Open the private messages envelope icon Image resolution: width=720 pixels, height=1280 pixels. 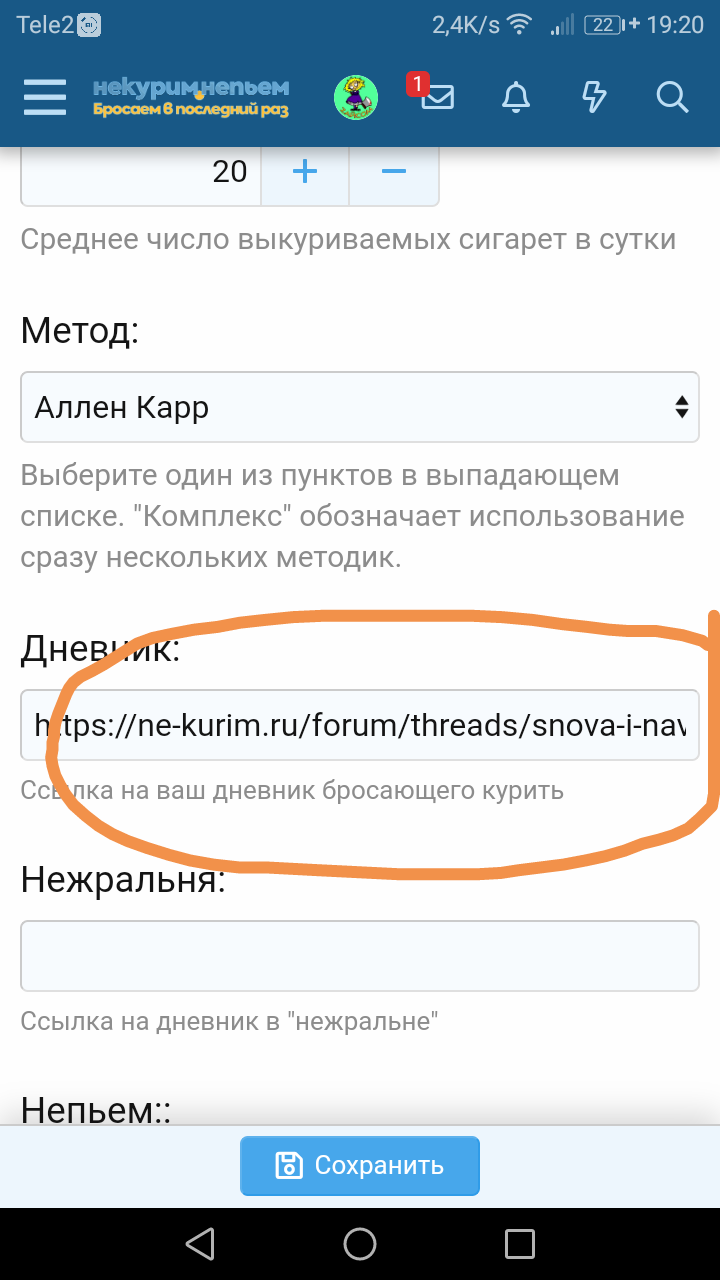tap(437, 99)
